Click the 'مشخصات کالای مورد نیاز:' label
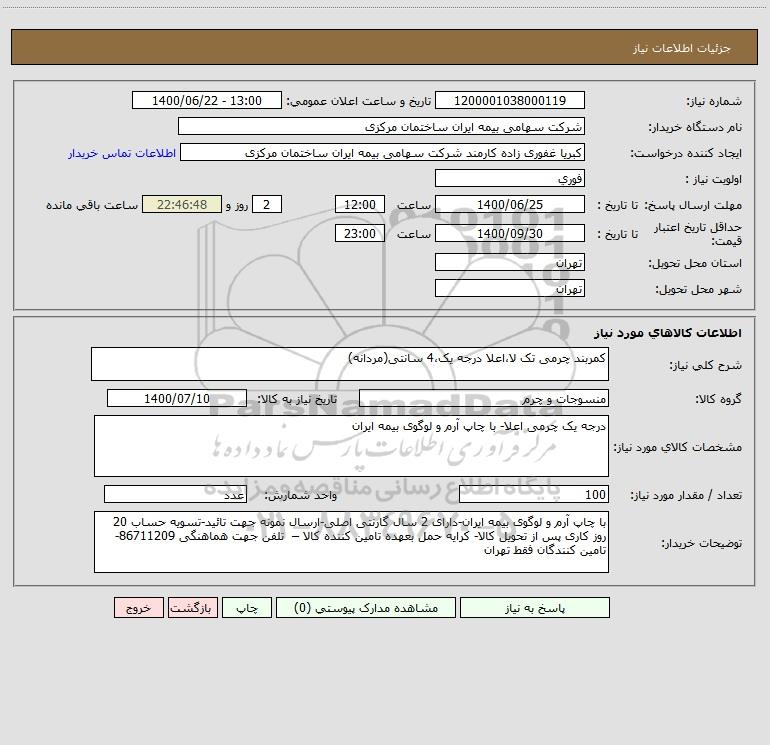 tap(678, 447)
